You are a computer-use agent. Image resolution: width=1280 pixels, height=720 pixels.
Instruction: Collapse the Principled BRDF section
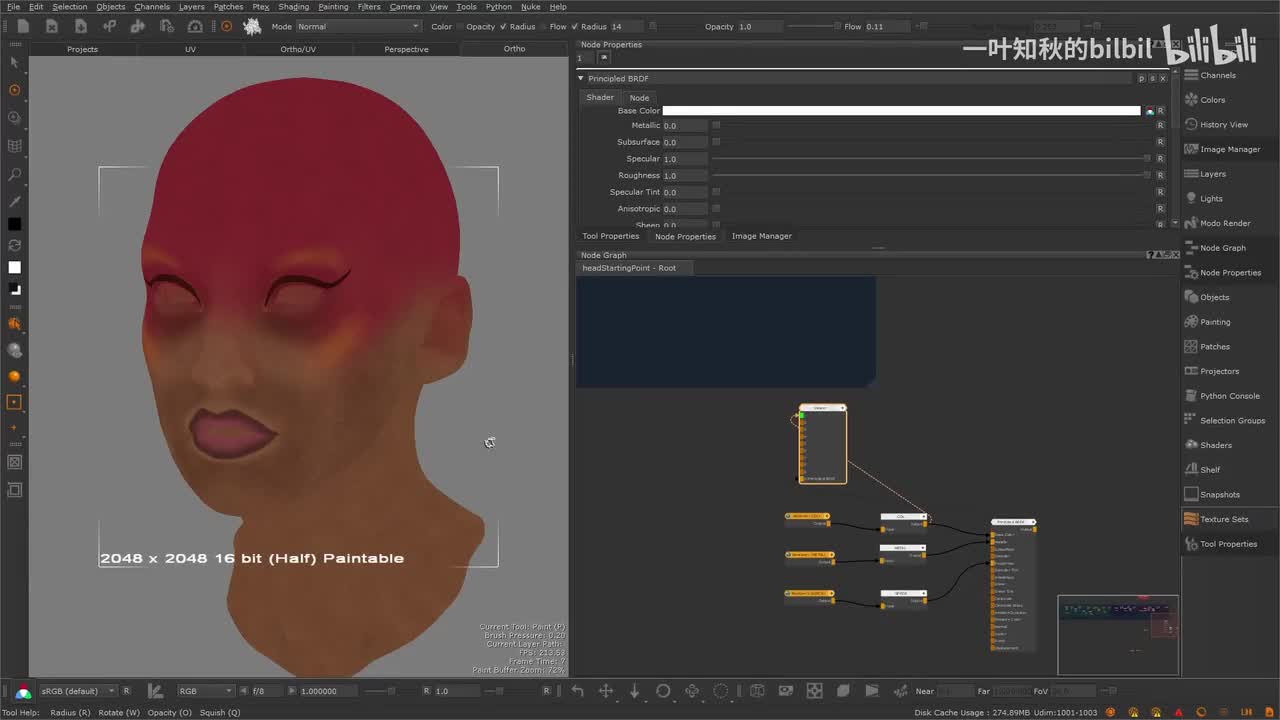(581, 78)
